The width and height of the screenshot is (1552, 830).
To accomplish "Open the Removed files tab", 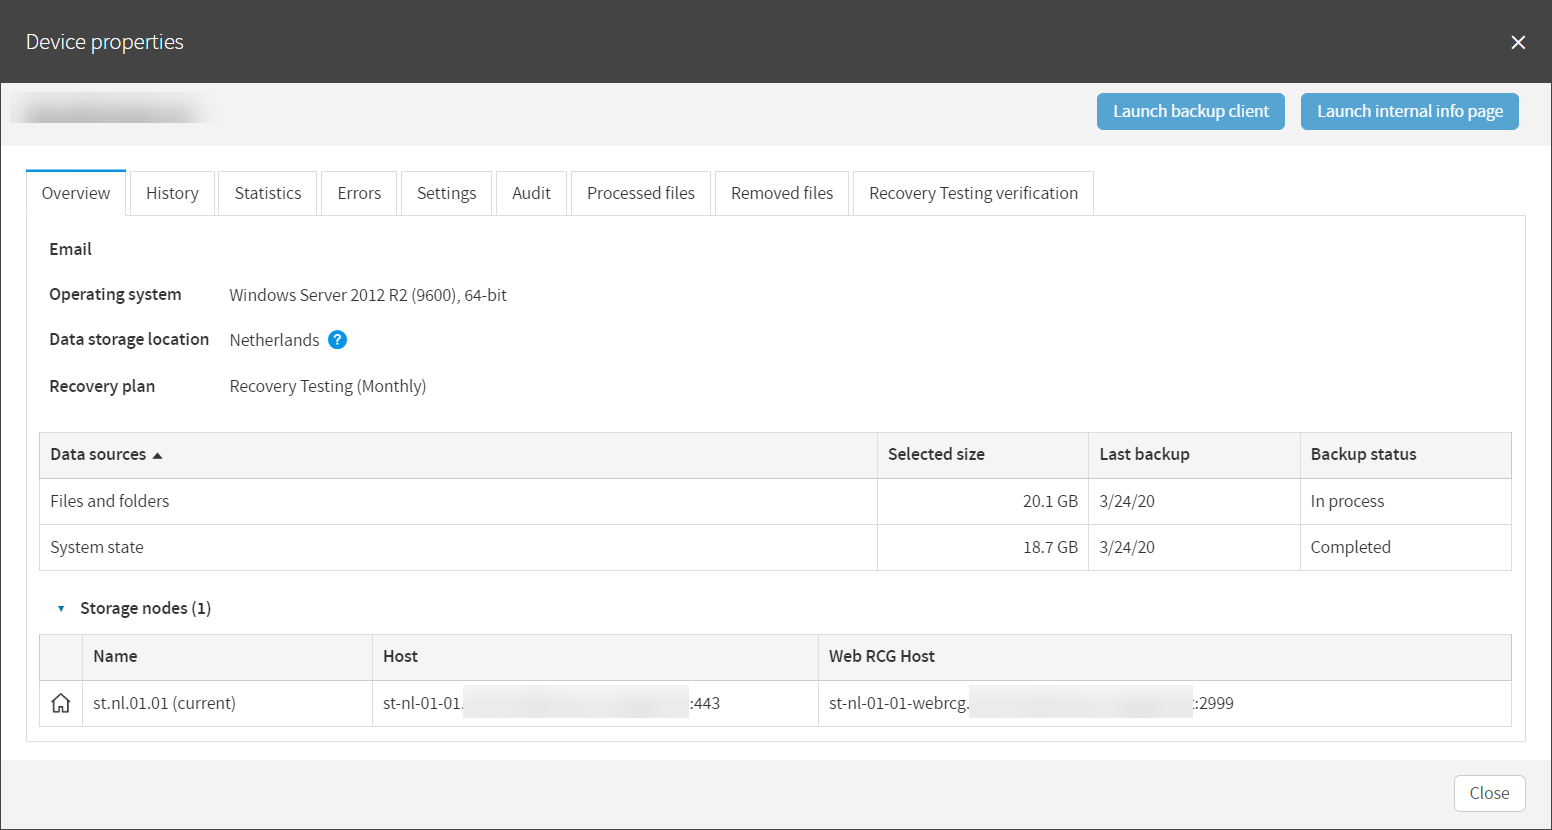I will pyautogui.click(x=781, y=193).
